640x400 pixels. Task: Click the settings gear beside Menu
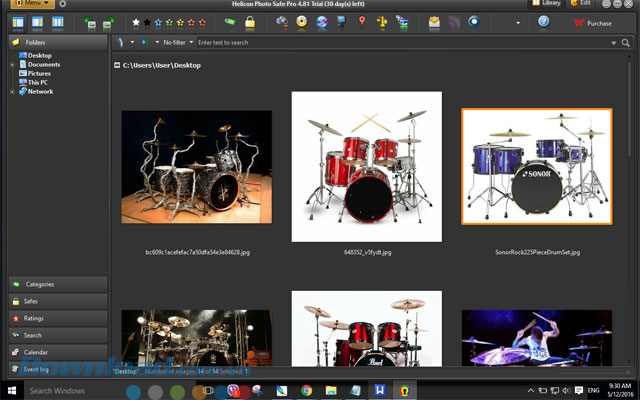click(62, 4)
